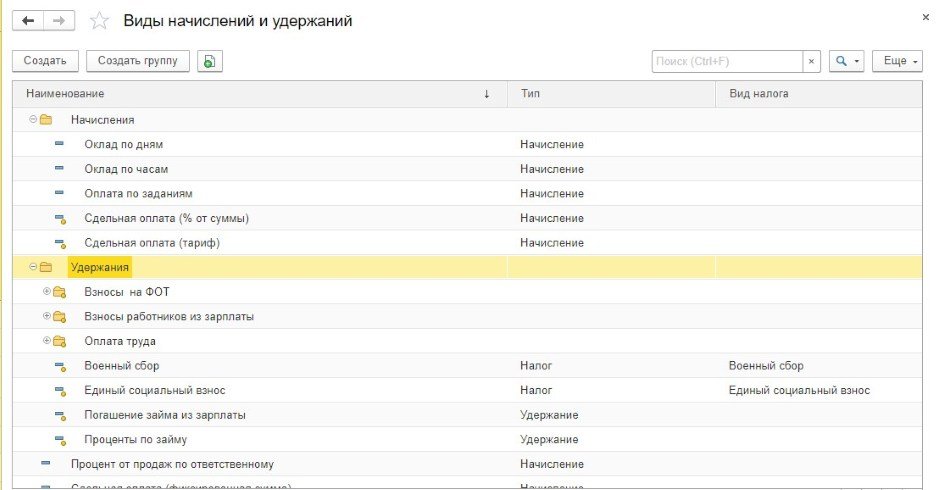Select the Проценты по займу row
The height and width of the screenshot is (490, 940).
pyautogui.click(x=468, y=440)
